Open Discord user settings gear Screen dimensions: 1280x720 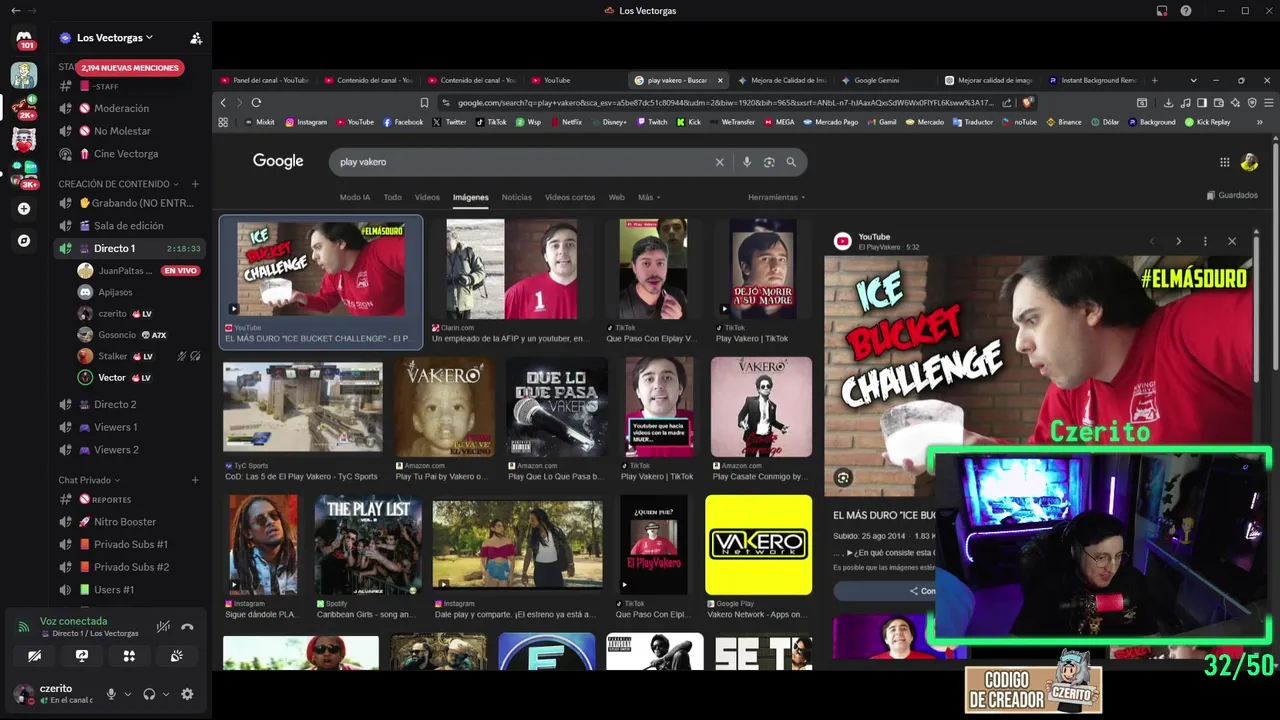pos(187,694)
